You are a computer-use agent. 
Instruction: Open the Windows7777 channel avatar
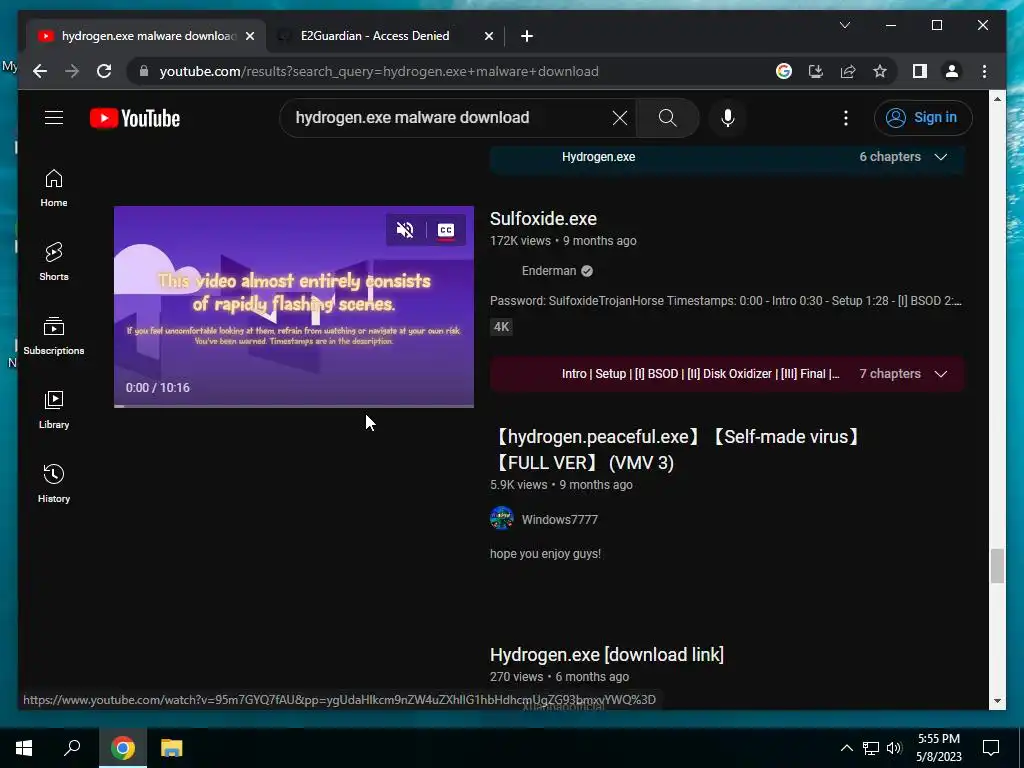[x=502, y=519]
